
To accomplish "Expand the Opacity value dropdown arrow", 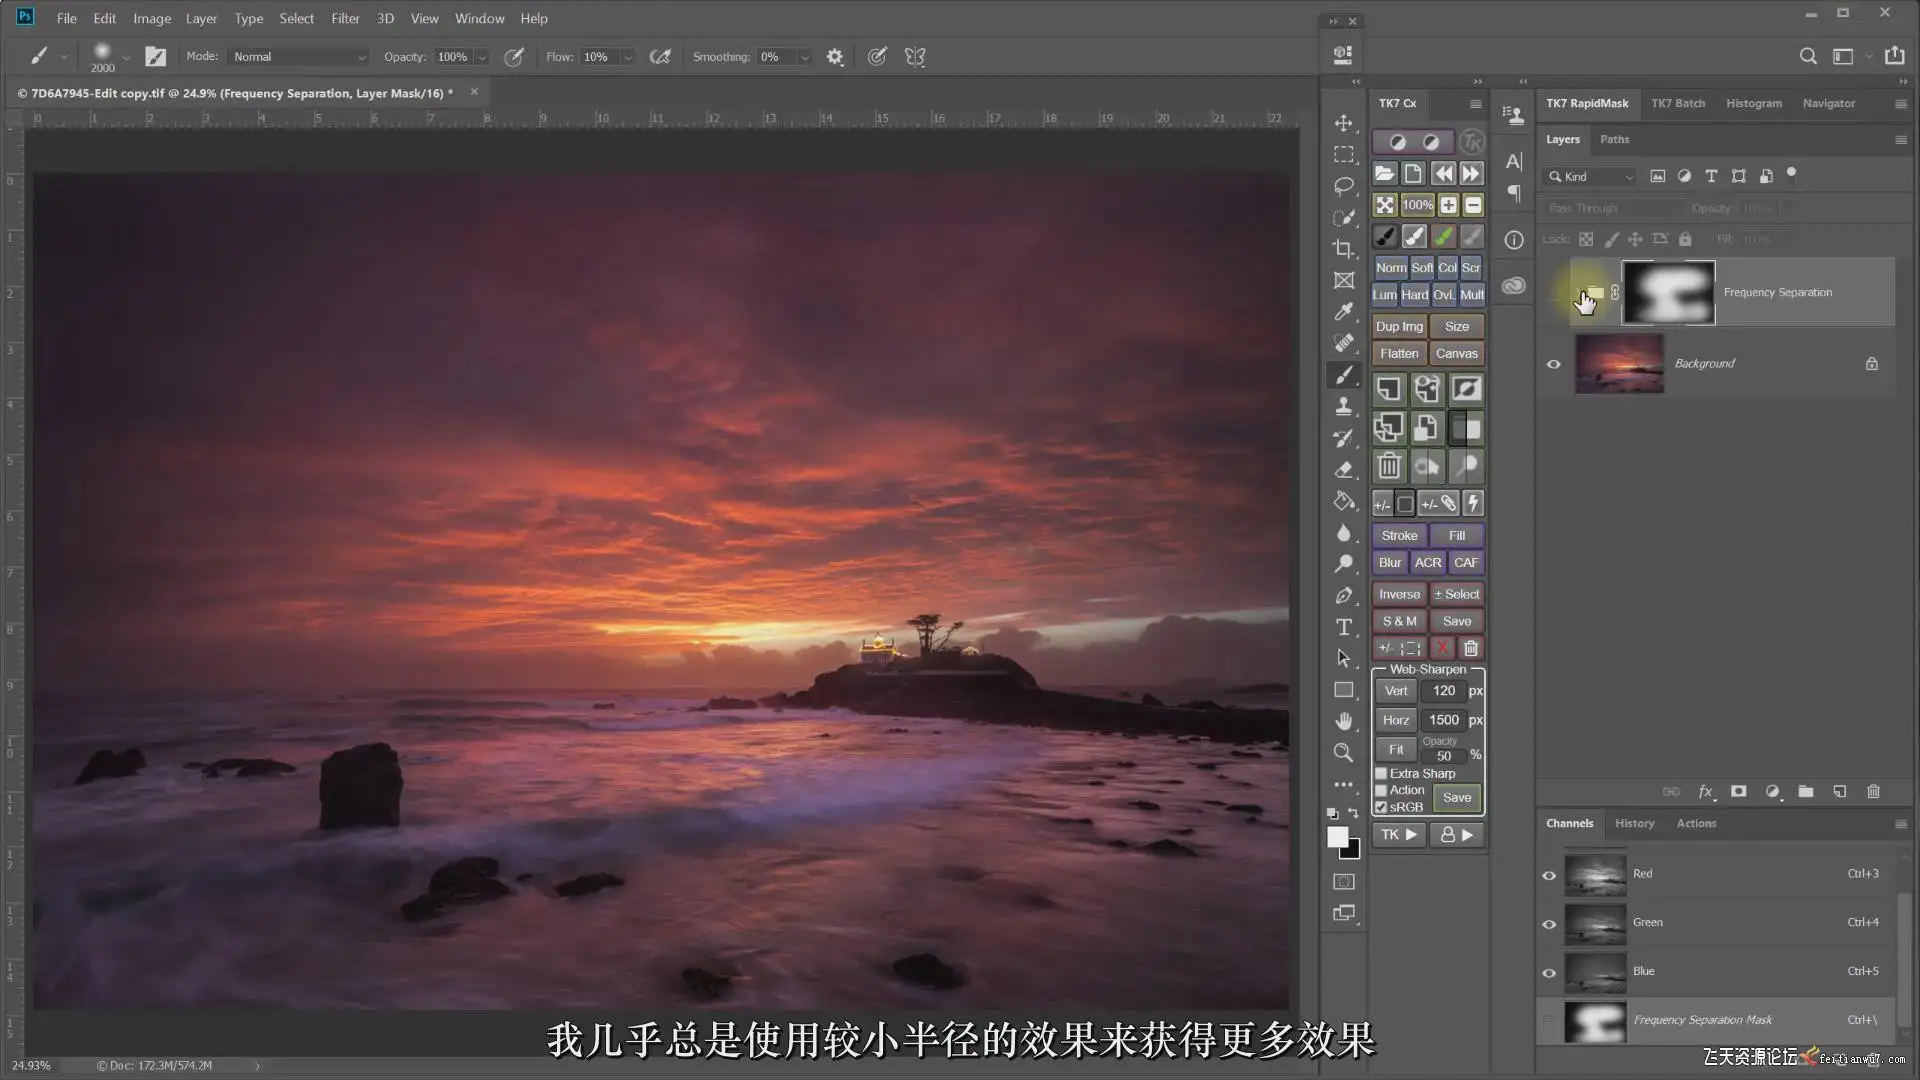I will click(482, 57).
